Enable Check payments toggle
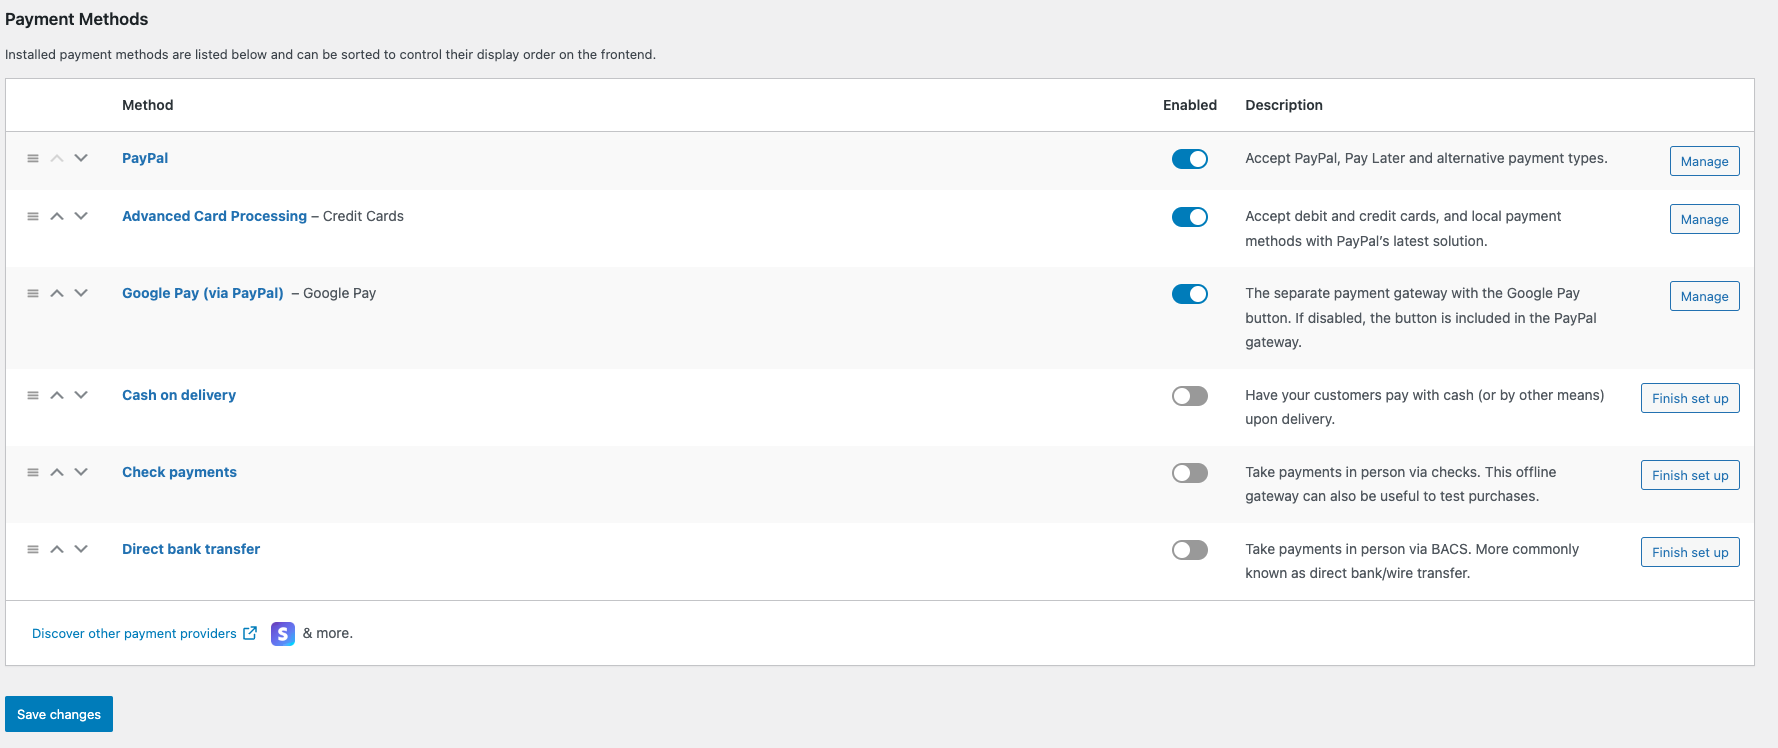Image resolution: width=1778 pixels, height=748 pixels. 1190,473
